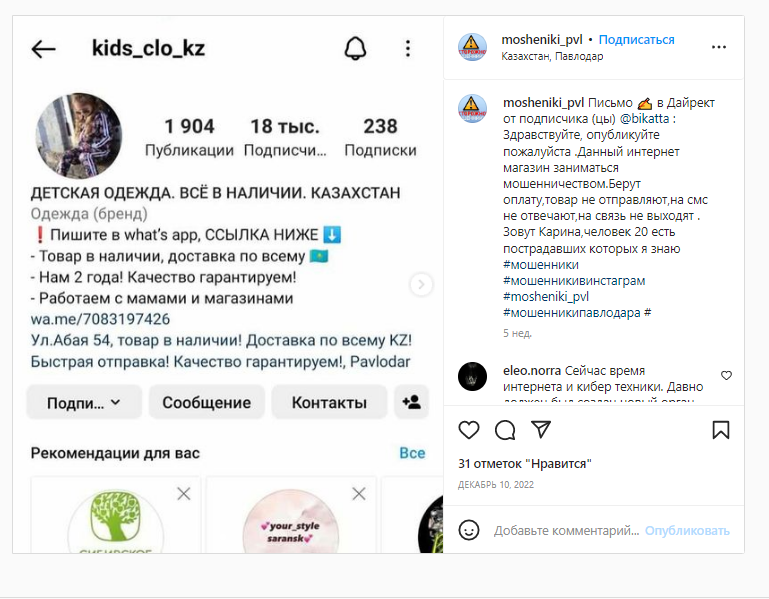This screenshot has width=769, height=599.
Task: Click the Подписаться link
Action: coord(637,40)
